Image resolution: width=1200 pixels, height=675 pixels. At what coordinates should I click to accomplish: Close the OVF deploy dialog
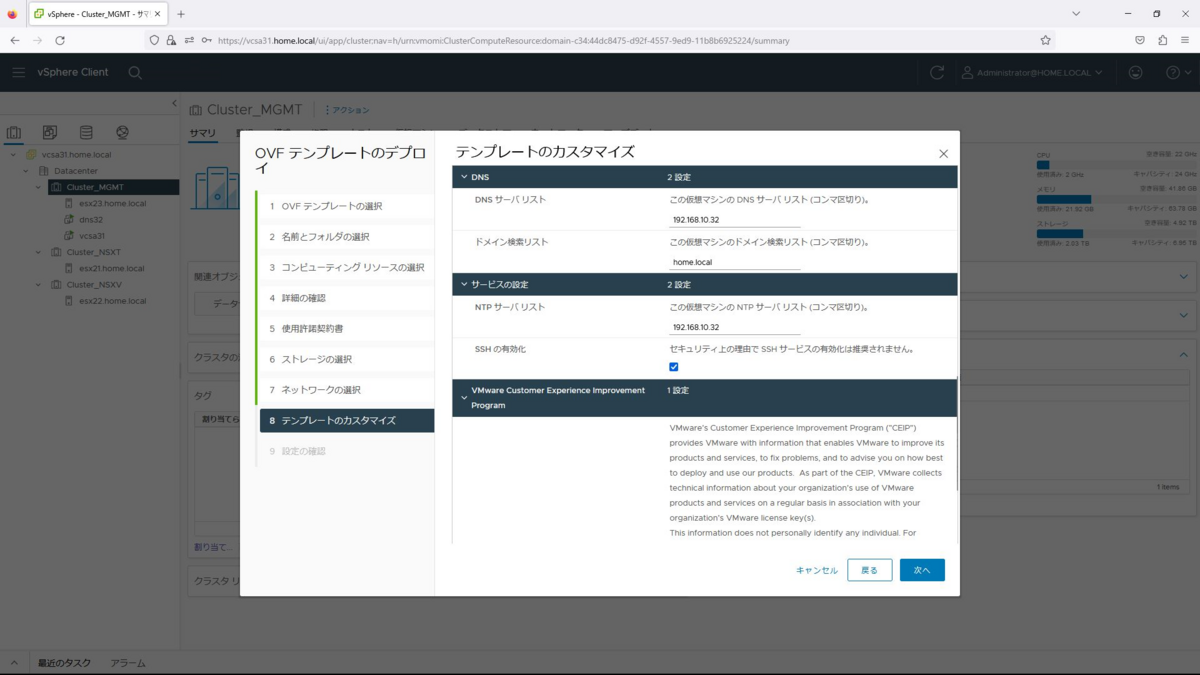pos(943,154)
